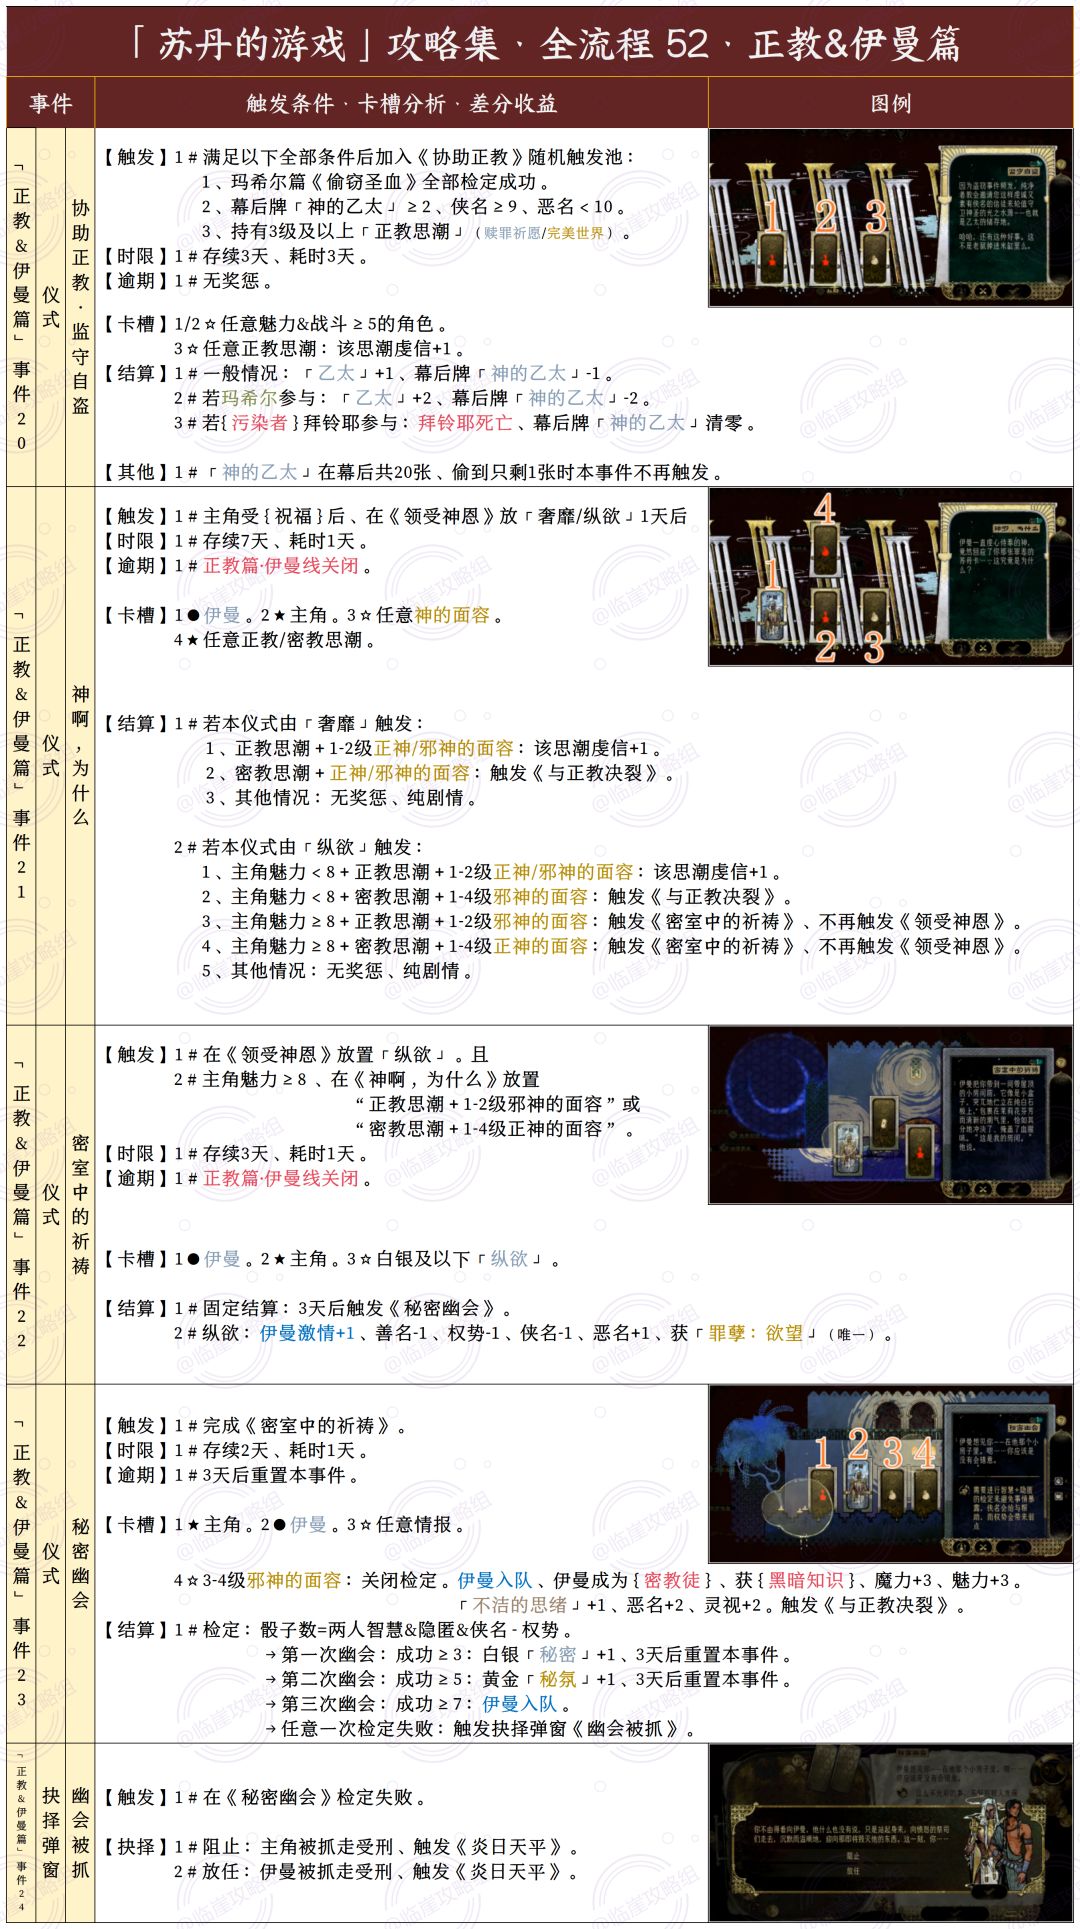This screenshot has height=1929, width=1080.
Task: Click the 触发条件·卡槽分析·差分收益 column header
Action: [x=401, y=103]
